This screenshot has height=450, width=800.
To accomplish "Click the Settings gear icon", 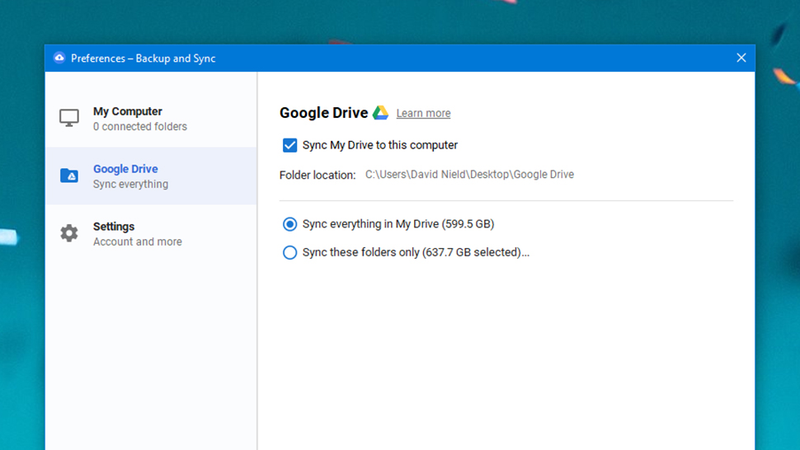I will tap(69, 233).
